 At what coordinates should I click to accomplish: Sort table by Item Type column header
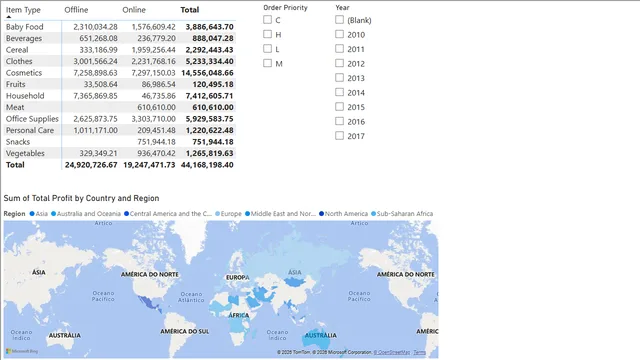[x=23, y=10]
